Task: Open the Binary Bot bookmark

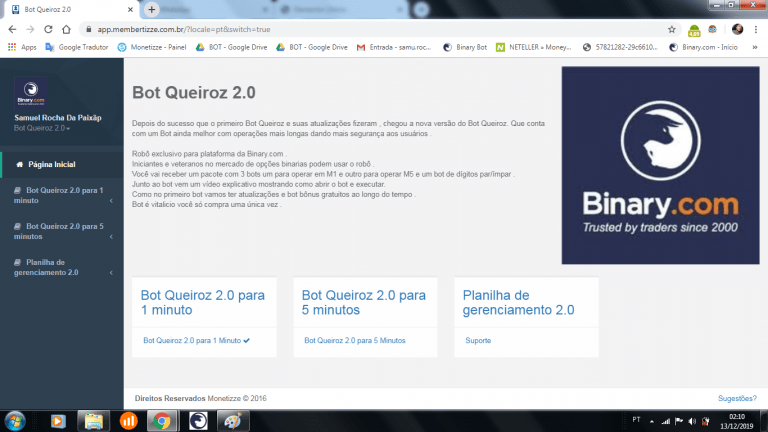Action: [465, 47]
